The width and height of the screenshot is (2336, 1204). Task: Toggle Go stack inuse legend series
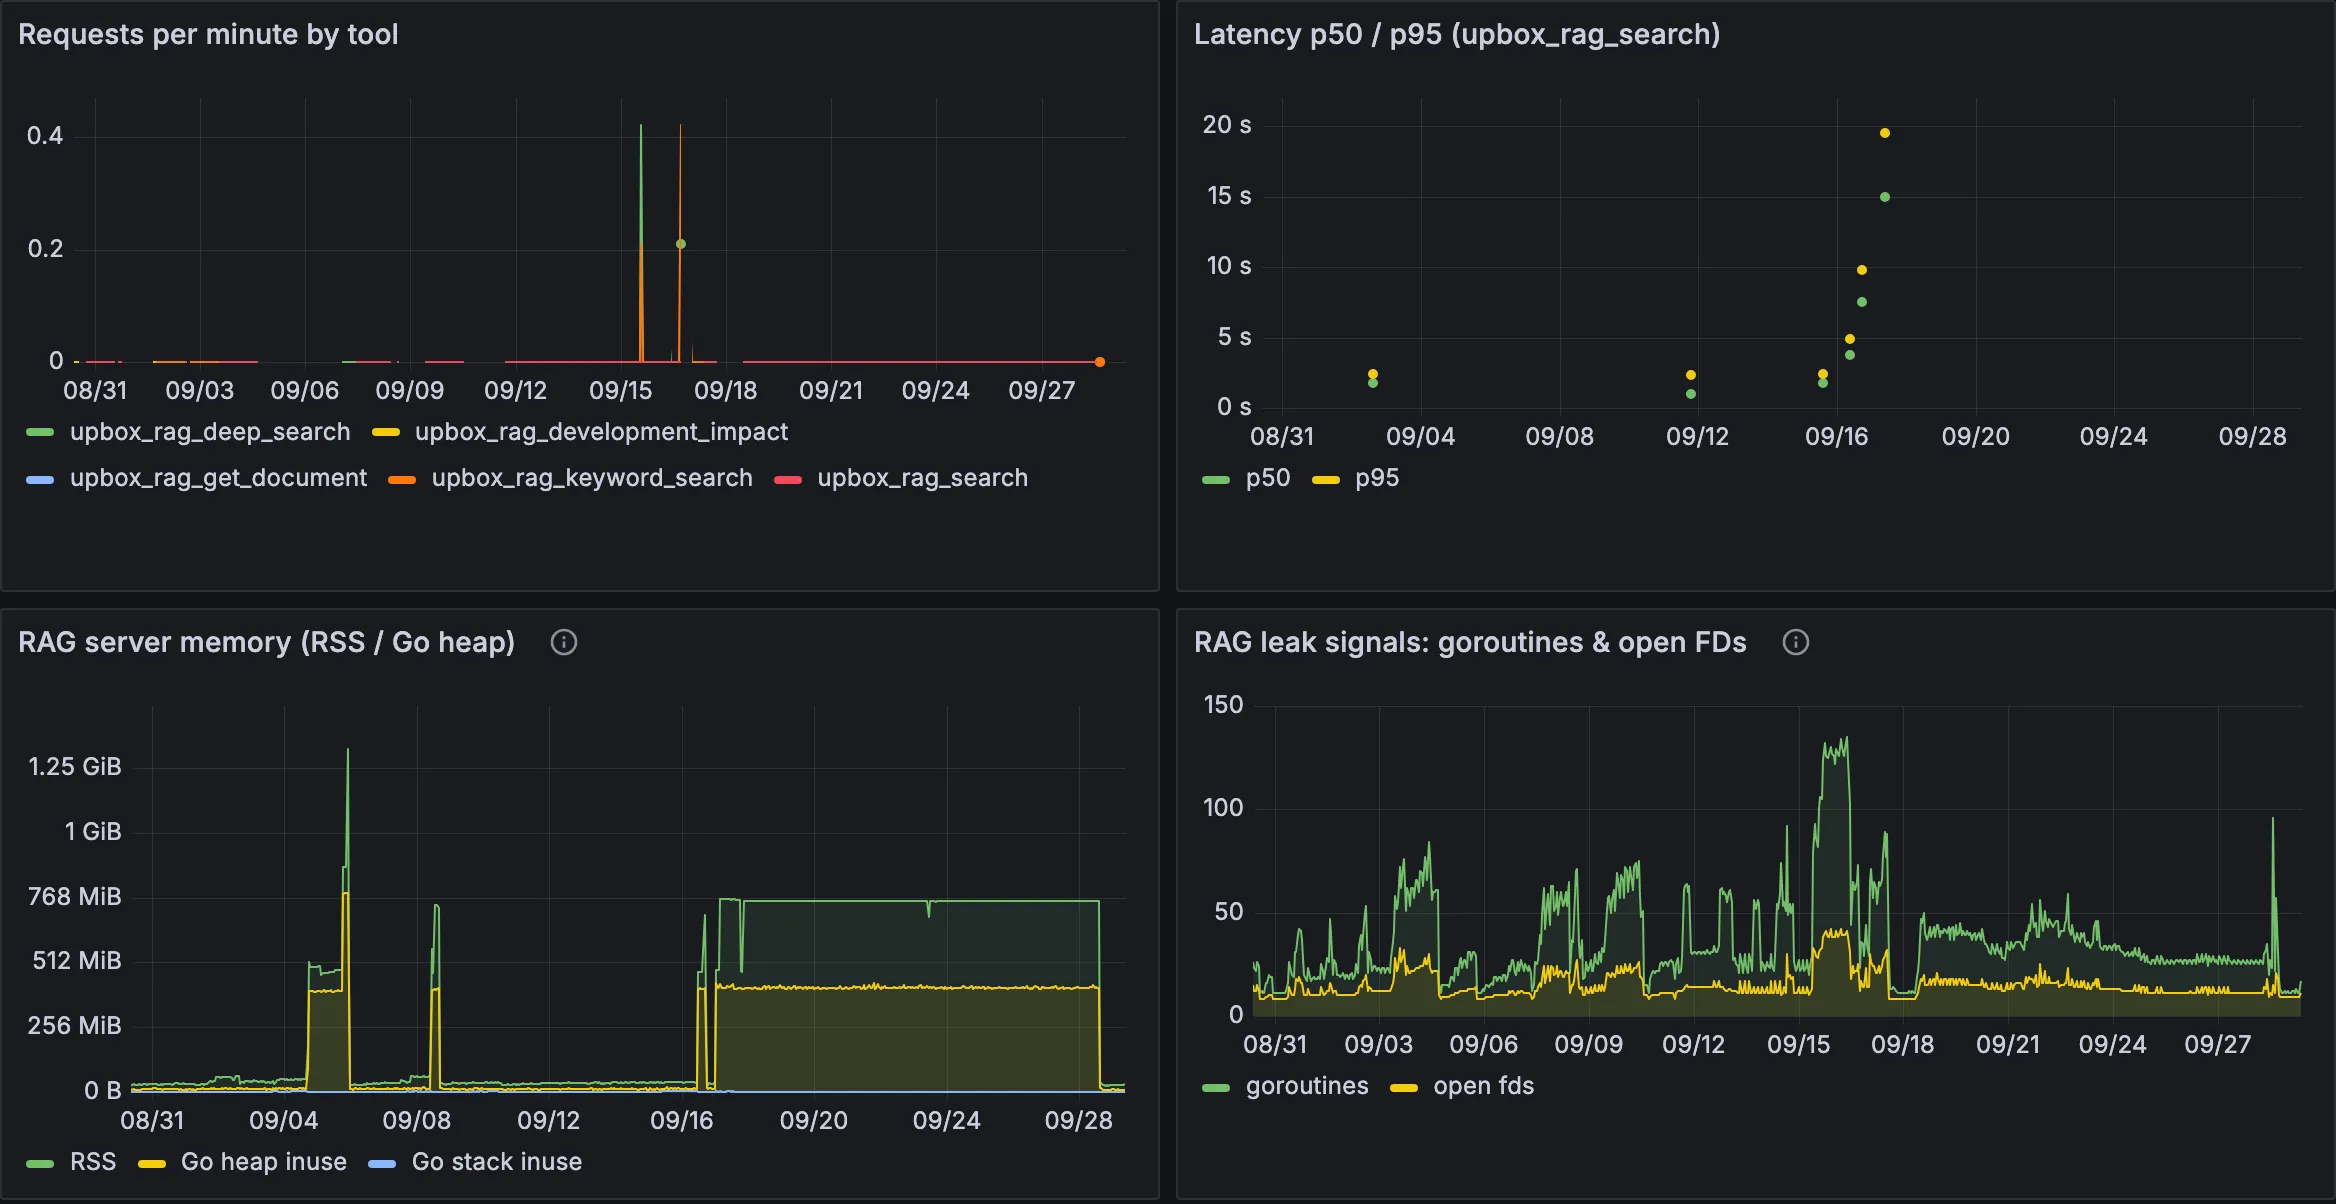497,1162
